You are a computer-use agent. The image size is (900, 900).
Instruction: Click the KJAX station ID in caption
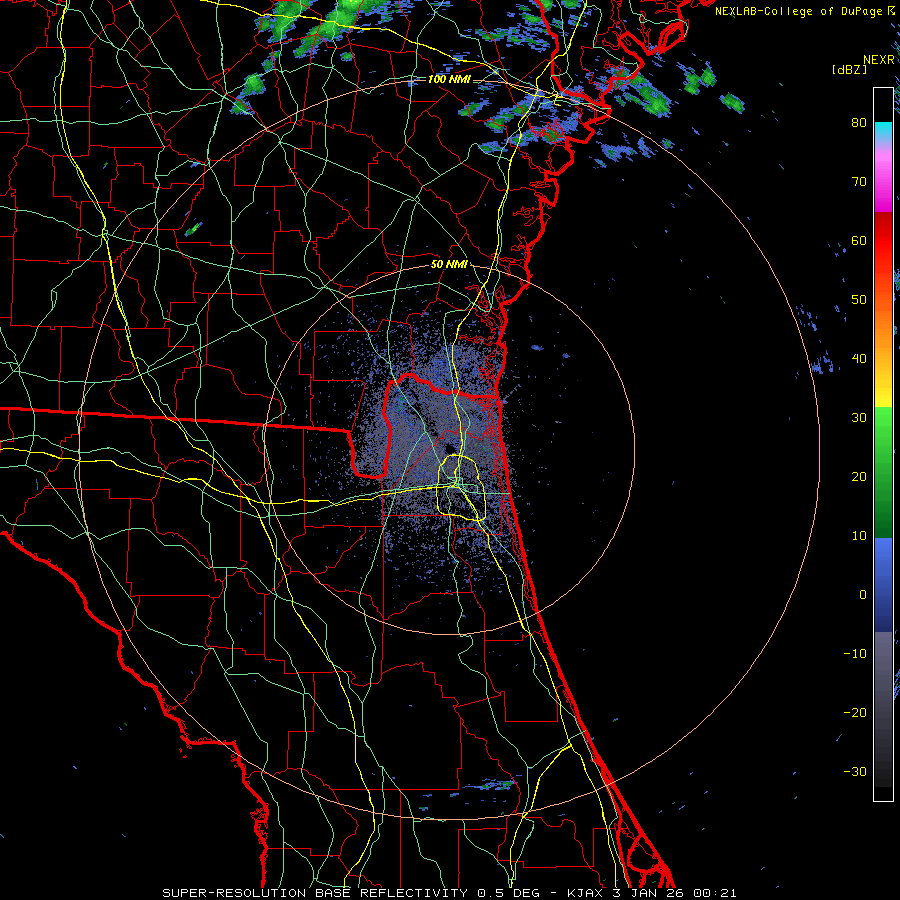[x=586, y=893]
